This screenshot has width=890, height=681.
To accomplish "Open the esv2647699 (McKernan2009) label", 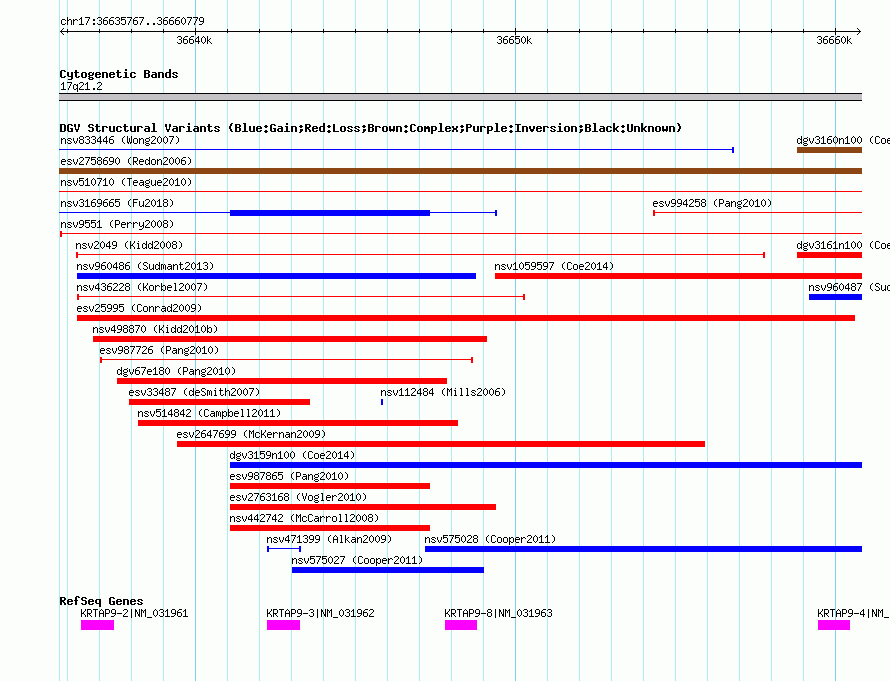I will pos(251,434).
